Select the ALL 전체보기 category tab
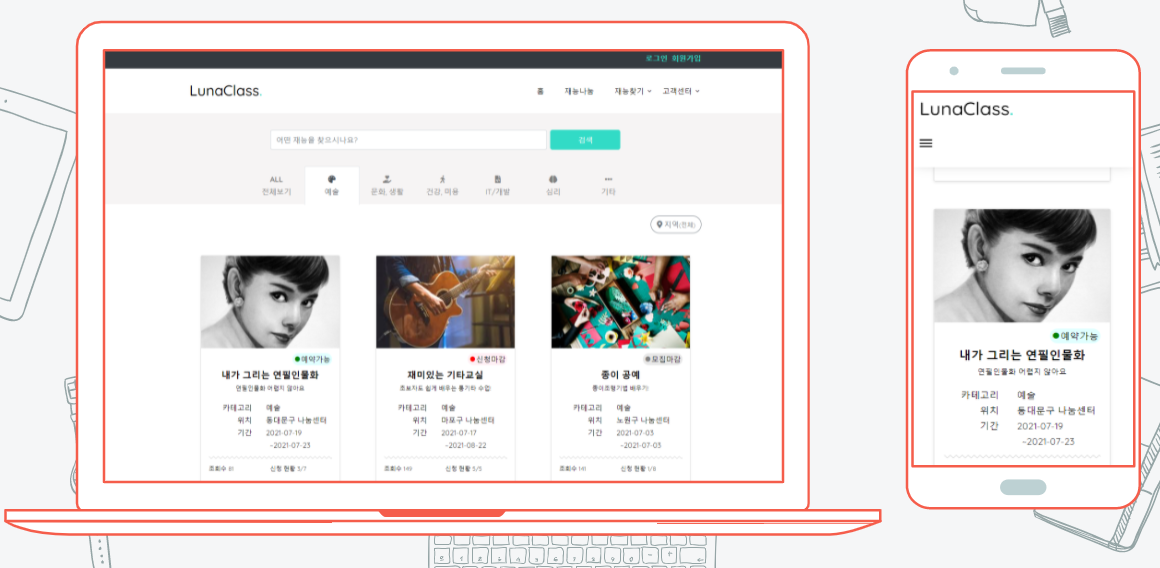The width and height of the screenshot is (1160, 568). [276, 186]
